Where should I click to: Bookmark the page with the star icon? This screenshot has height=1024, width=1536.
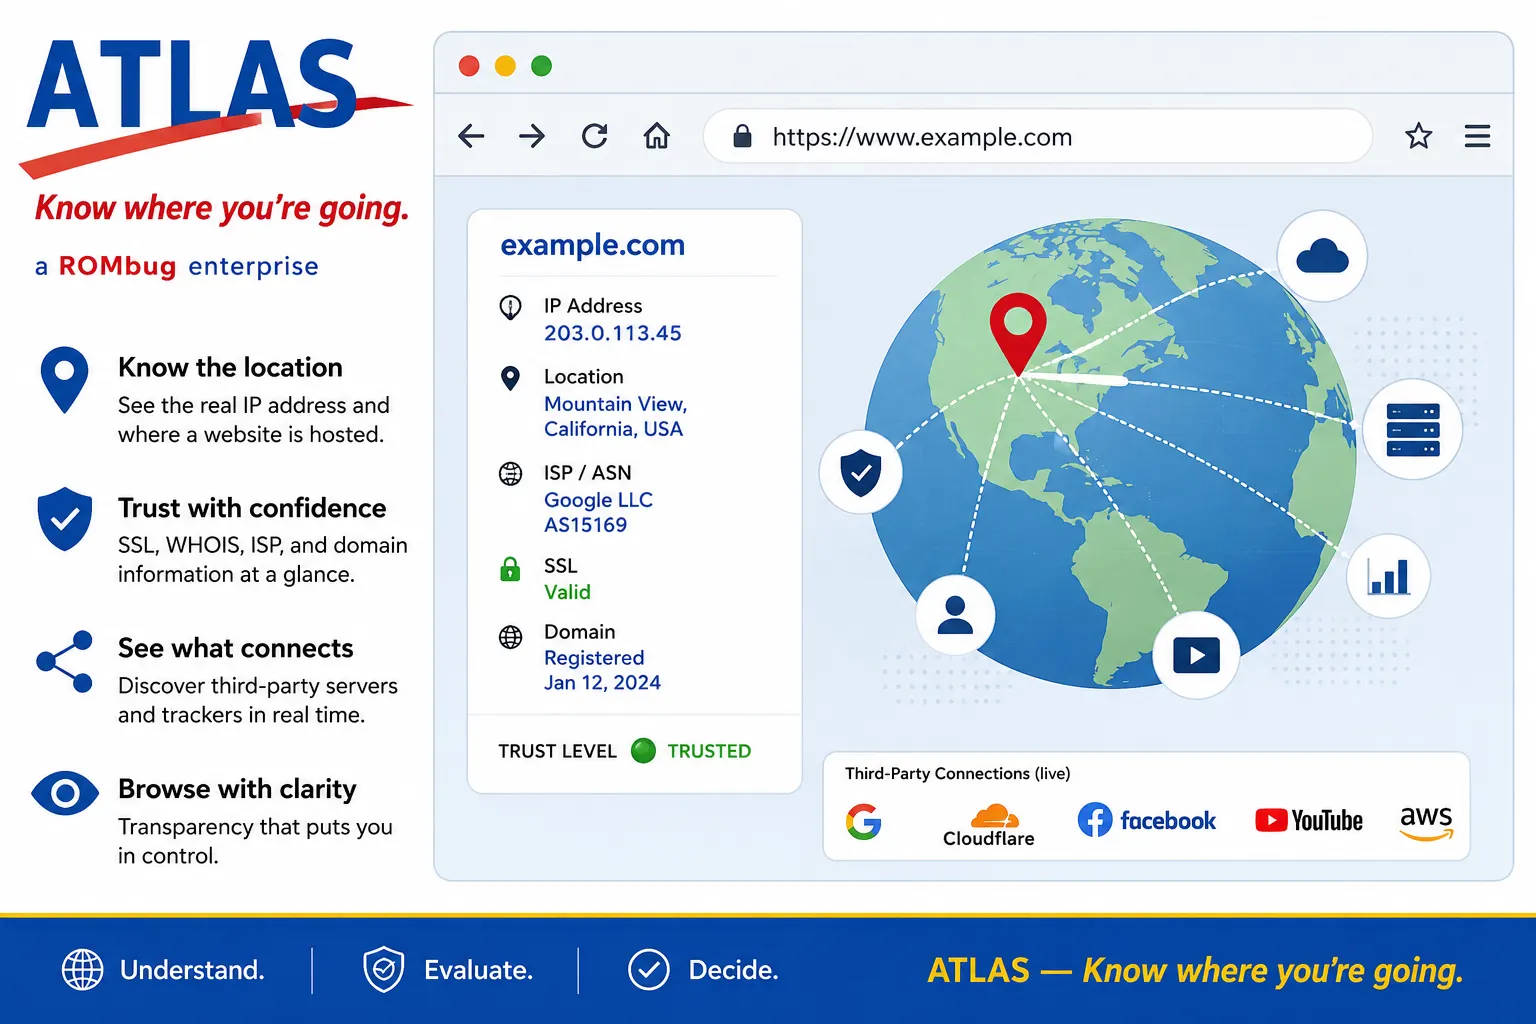[x=1418, y=135]
